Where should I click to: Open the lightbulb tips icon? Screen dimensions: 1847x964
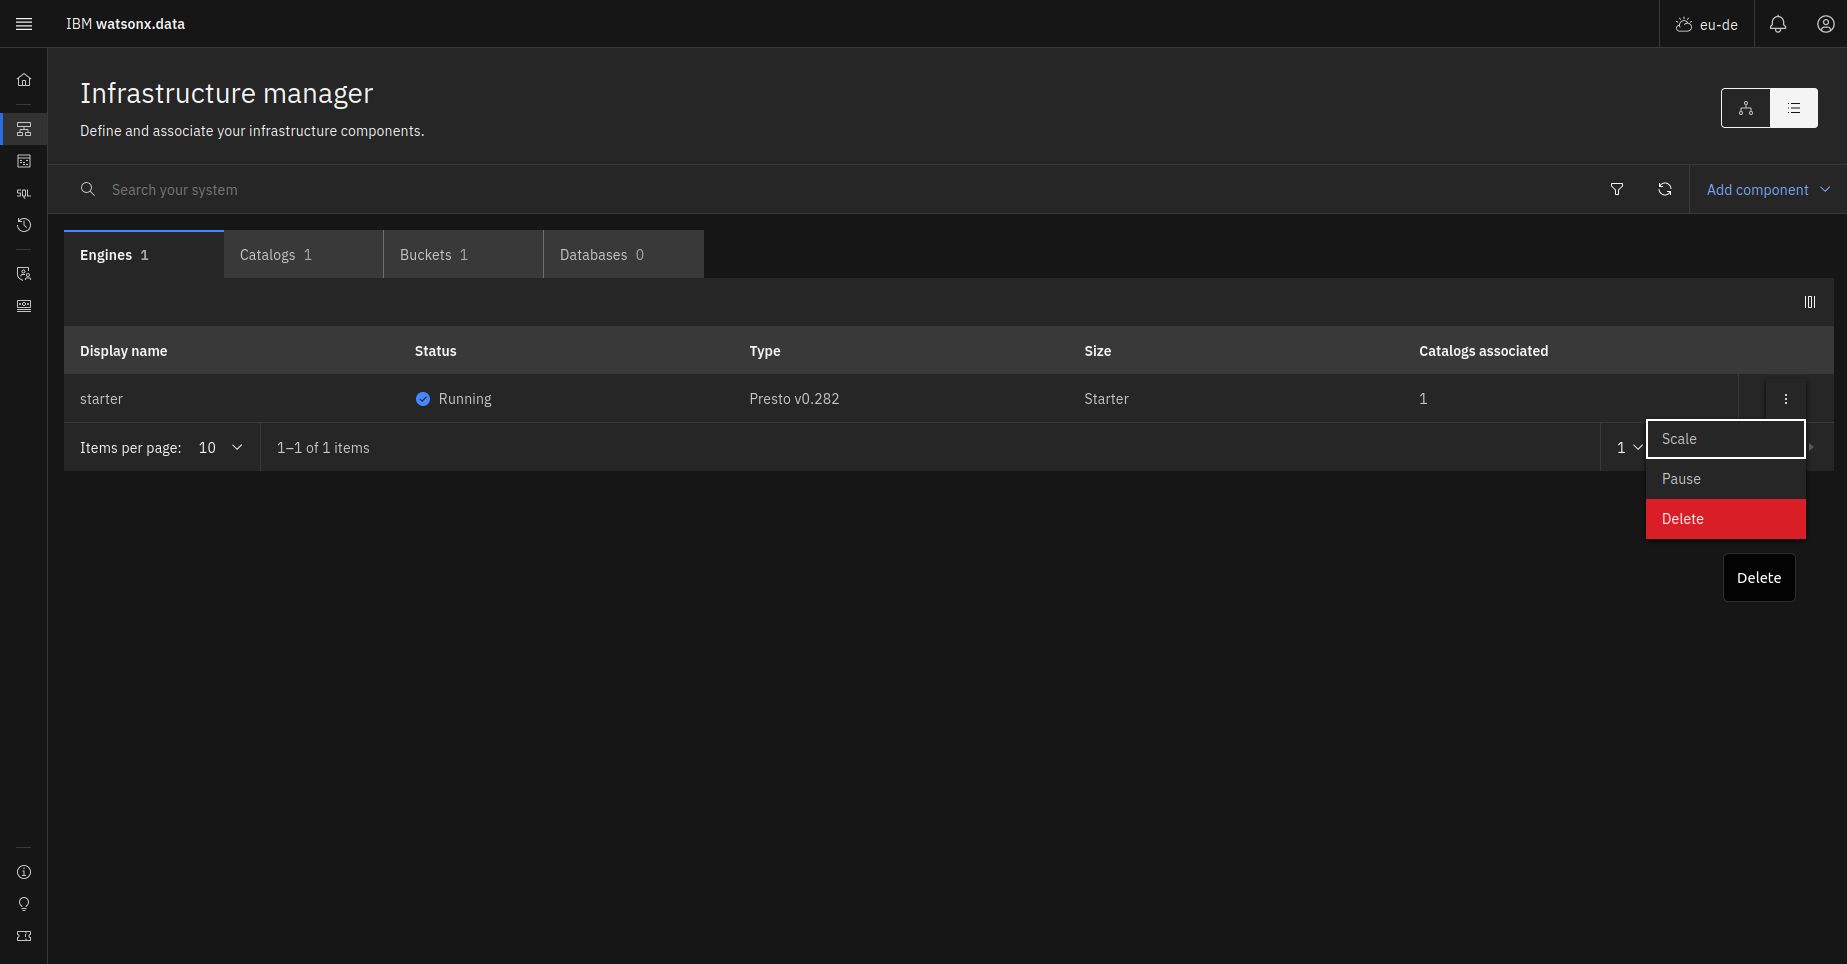[24, 904]
